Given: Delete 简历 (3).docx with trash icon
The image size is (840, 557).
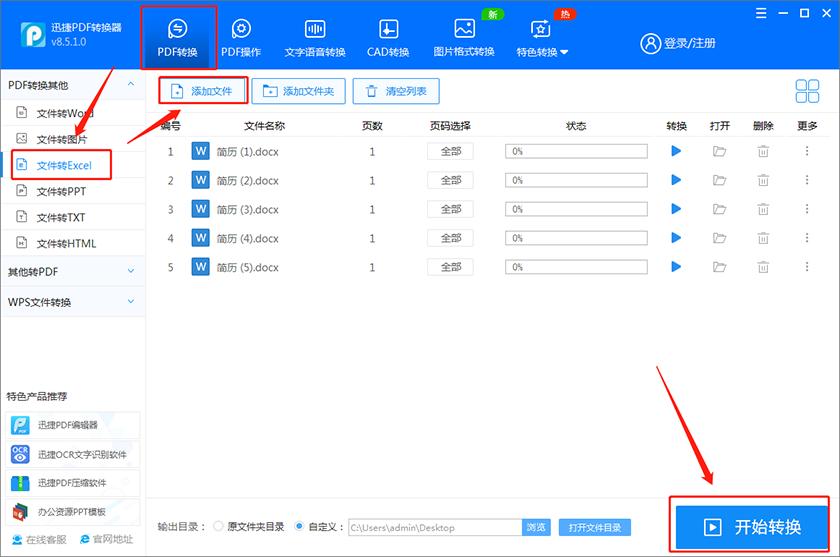Looking at the screenshot, I should [763, 209].
